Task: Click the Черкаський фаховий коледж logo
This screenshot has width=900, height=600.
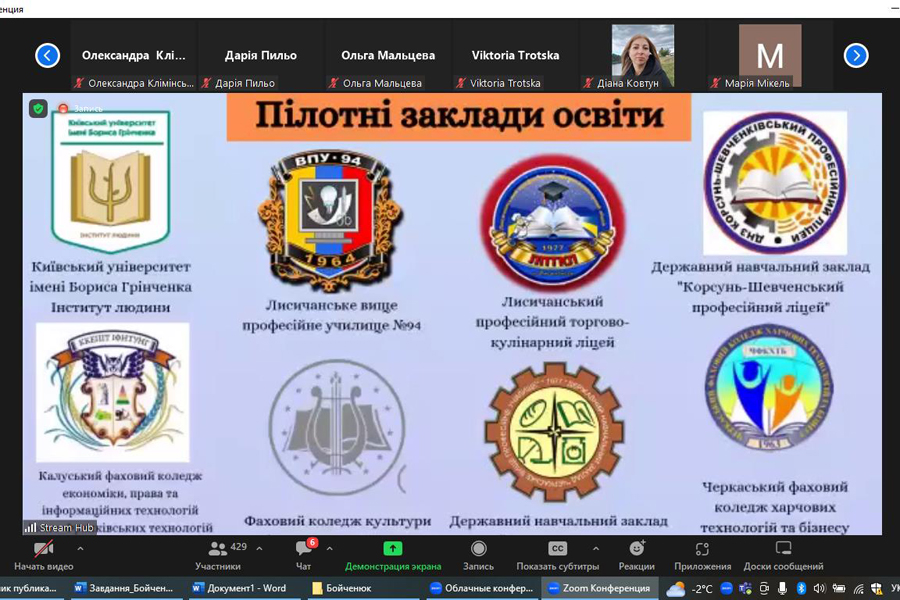Action: coord(769,388)
